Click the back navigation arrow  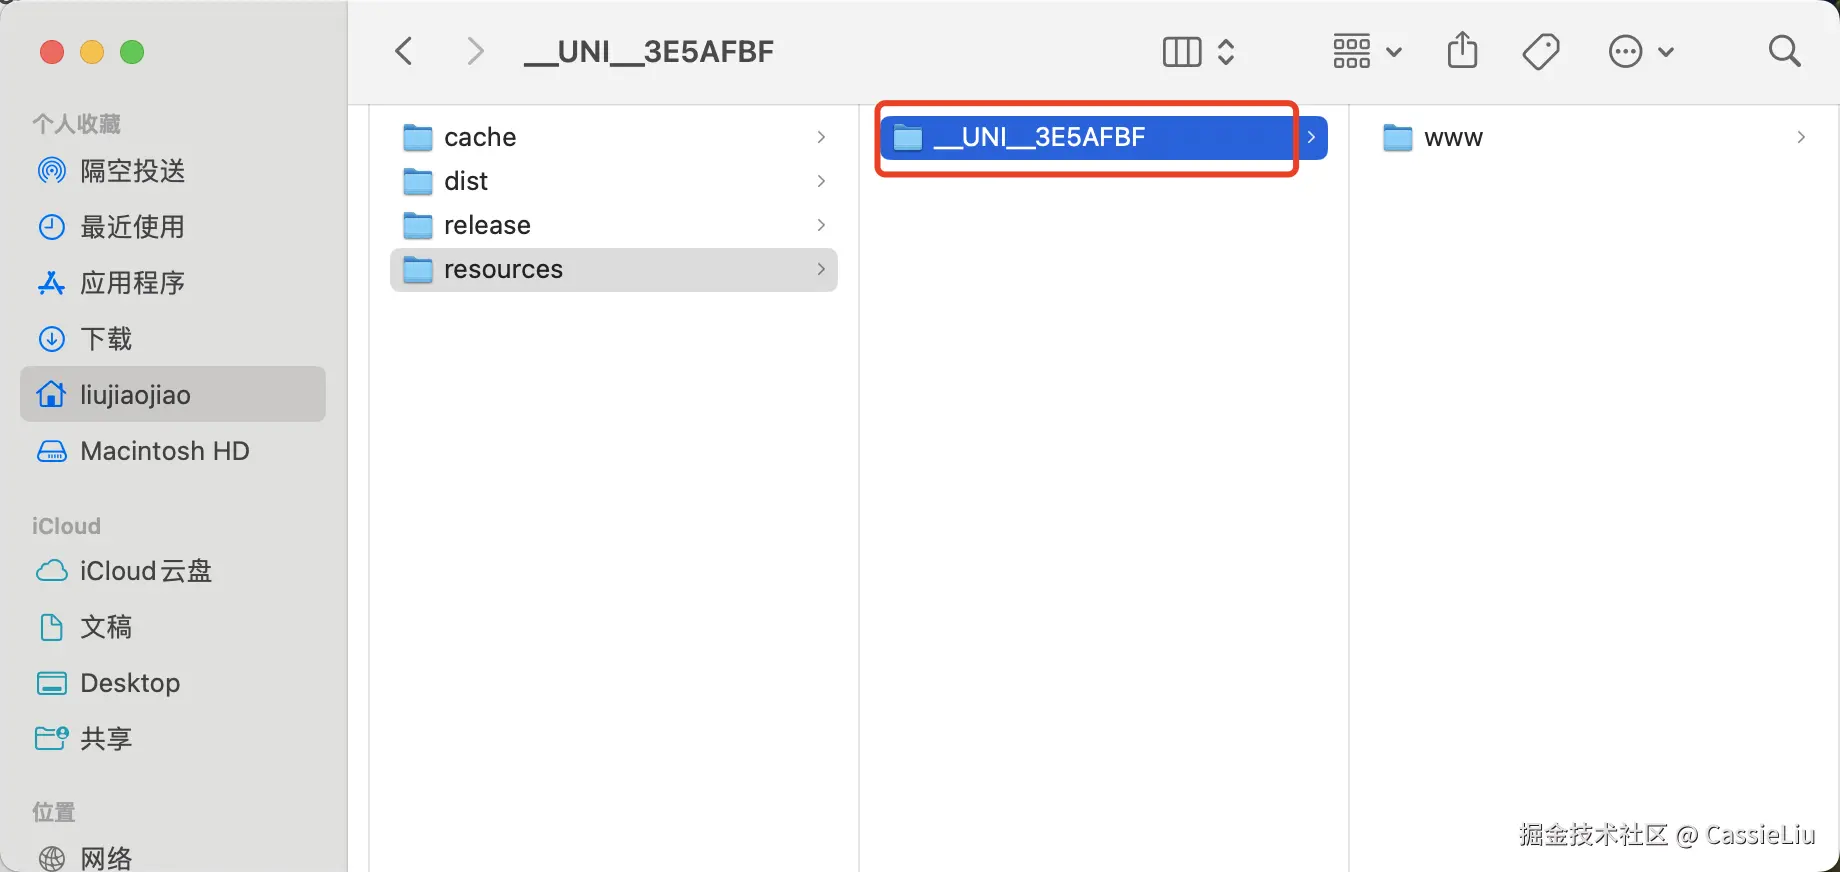coord(404,51)
